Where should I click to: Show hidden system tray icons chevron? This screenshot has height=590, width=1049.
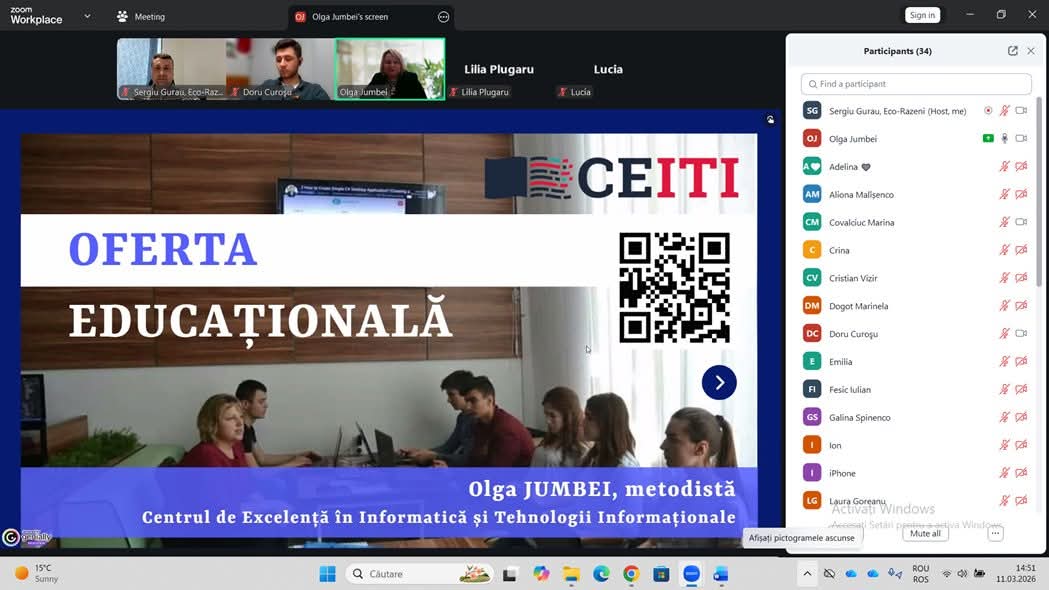click(807, 574)
